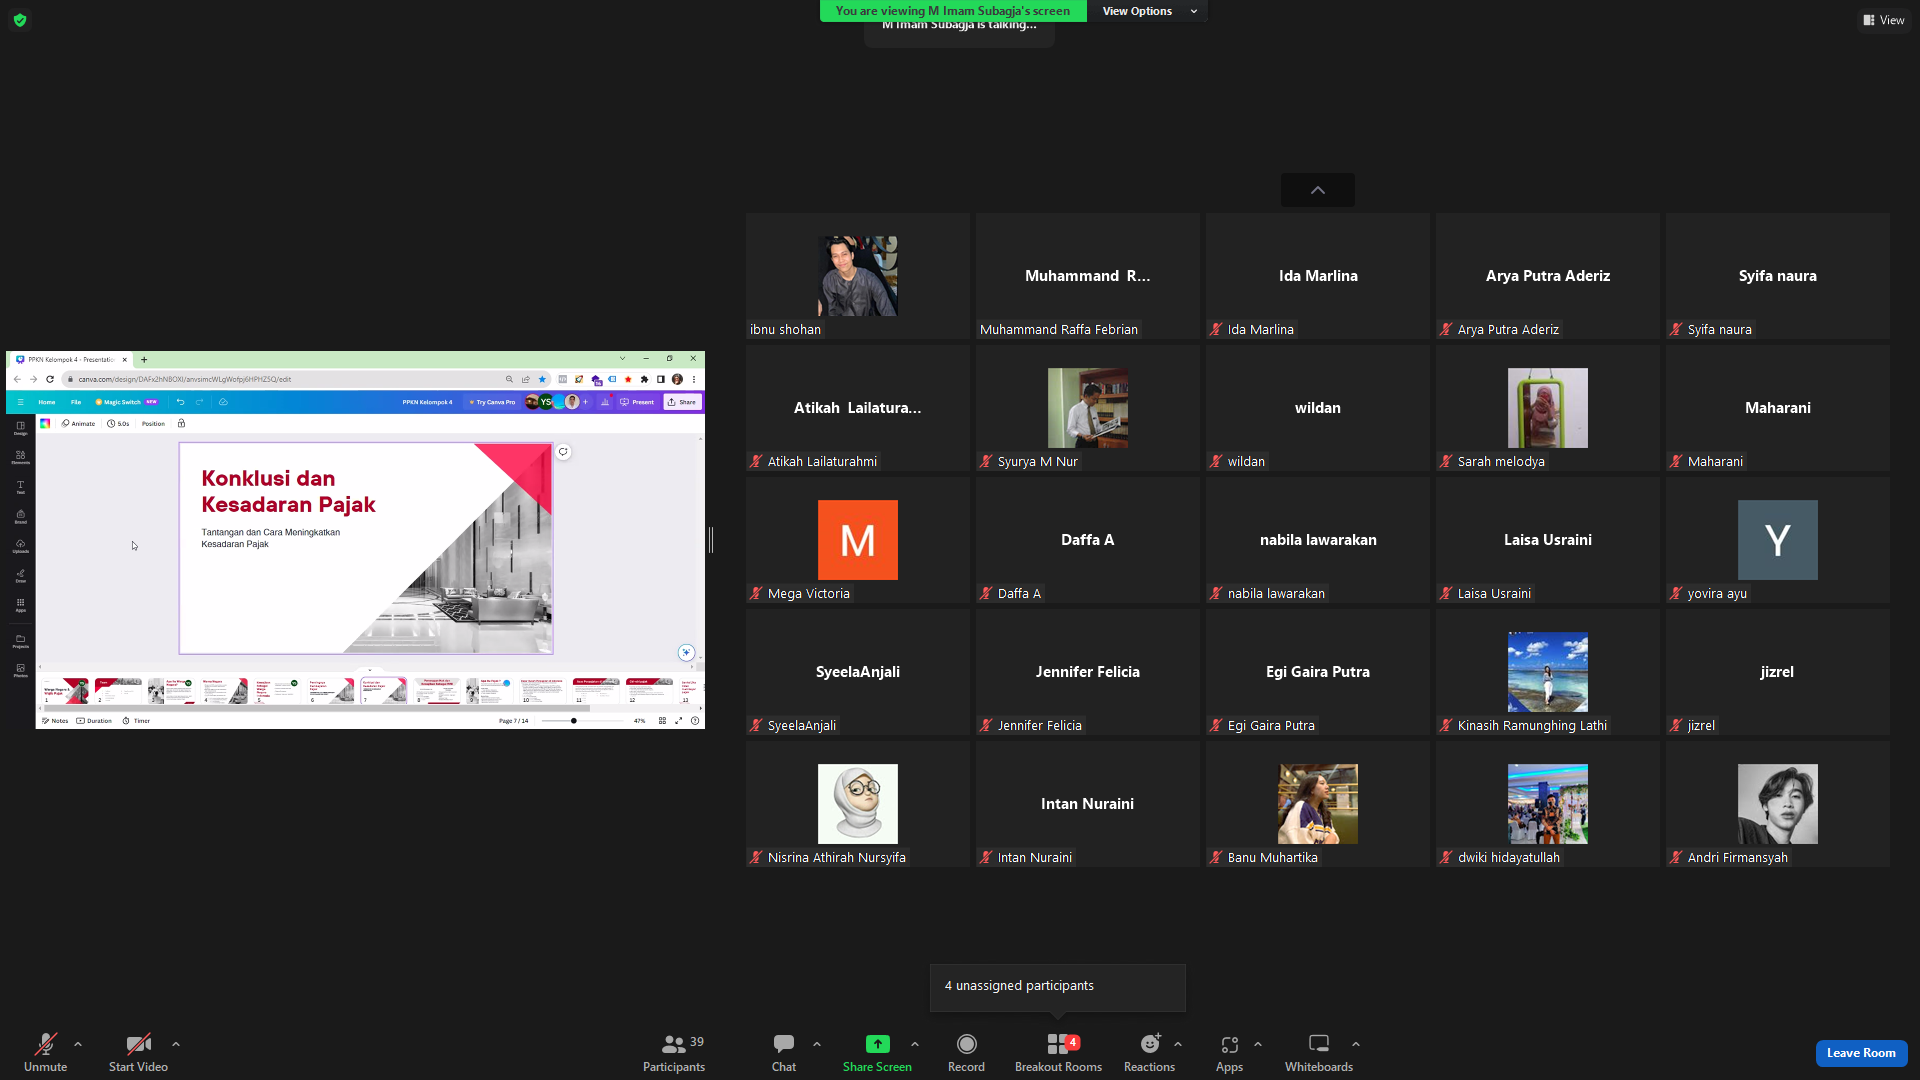The image size is (1920, 1080).
Task: Click the Animate button in Canva
Action: point(78,423)
